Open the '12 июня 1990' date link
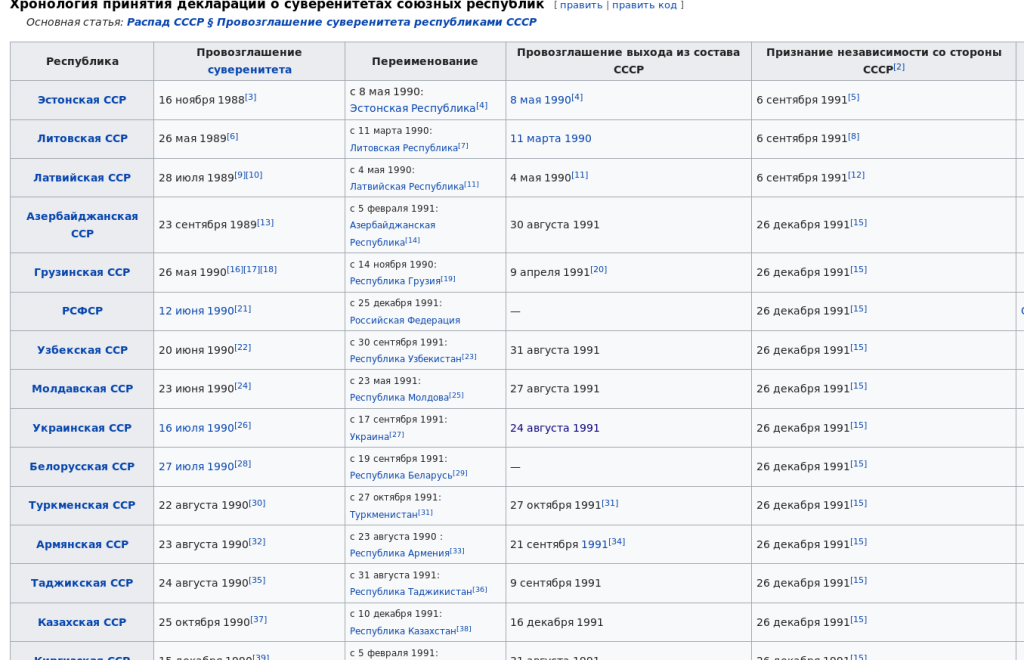Image resolution: width=1024 pixels, height=660 pixels. click(196, 311)
